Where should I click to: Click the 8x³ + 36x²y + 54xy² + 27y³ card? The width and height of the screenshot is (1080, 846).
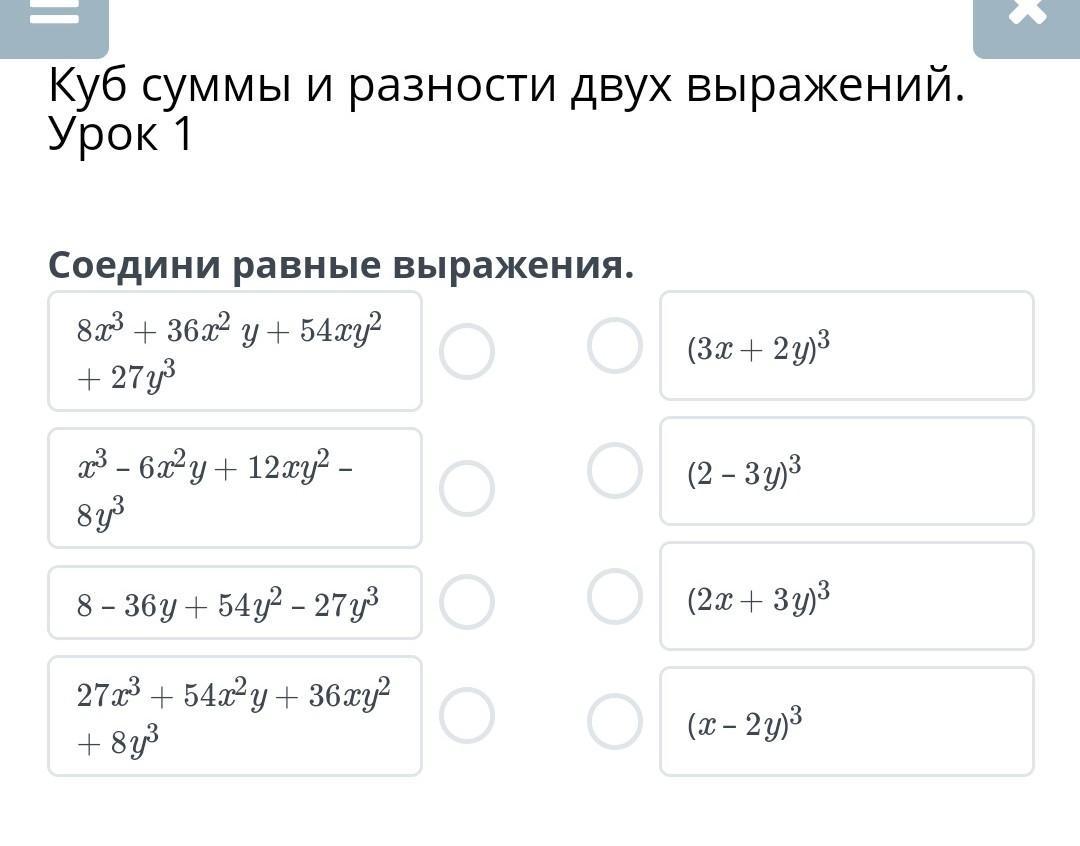(x=235, y=351)
